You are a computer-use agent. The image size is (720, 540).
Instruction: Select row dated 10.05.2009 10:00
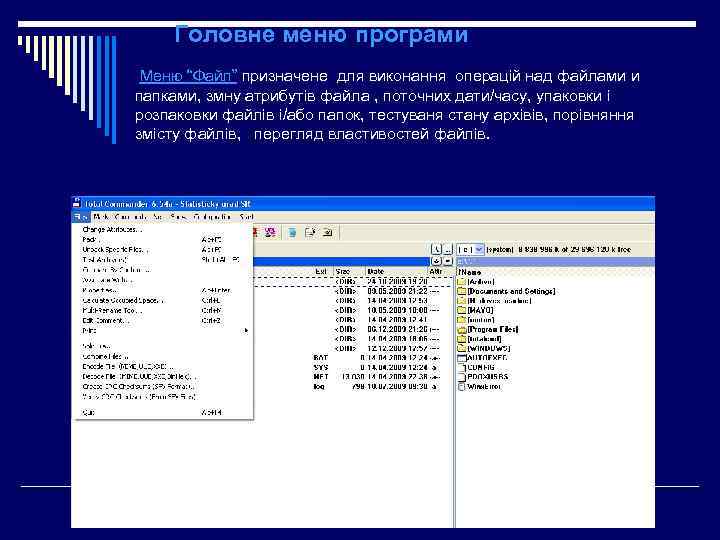click(353, 310)
